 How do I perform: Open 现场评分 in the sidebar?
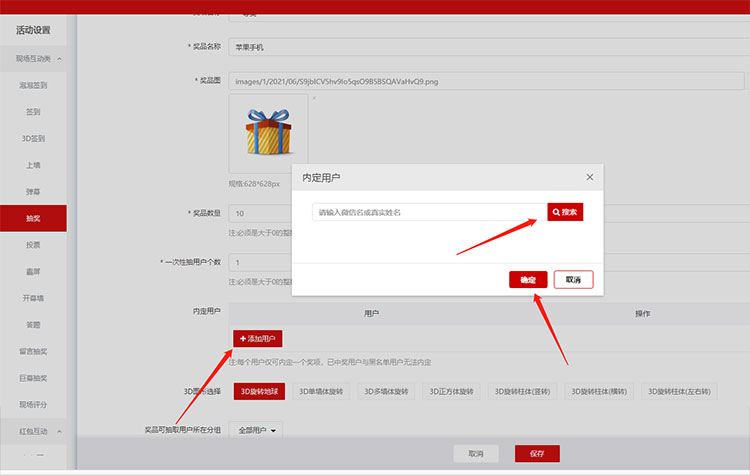coord(33,404)
